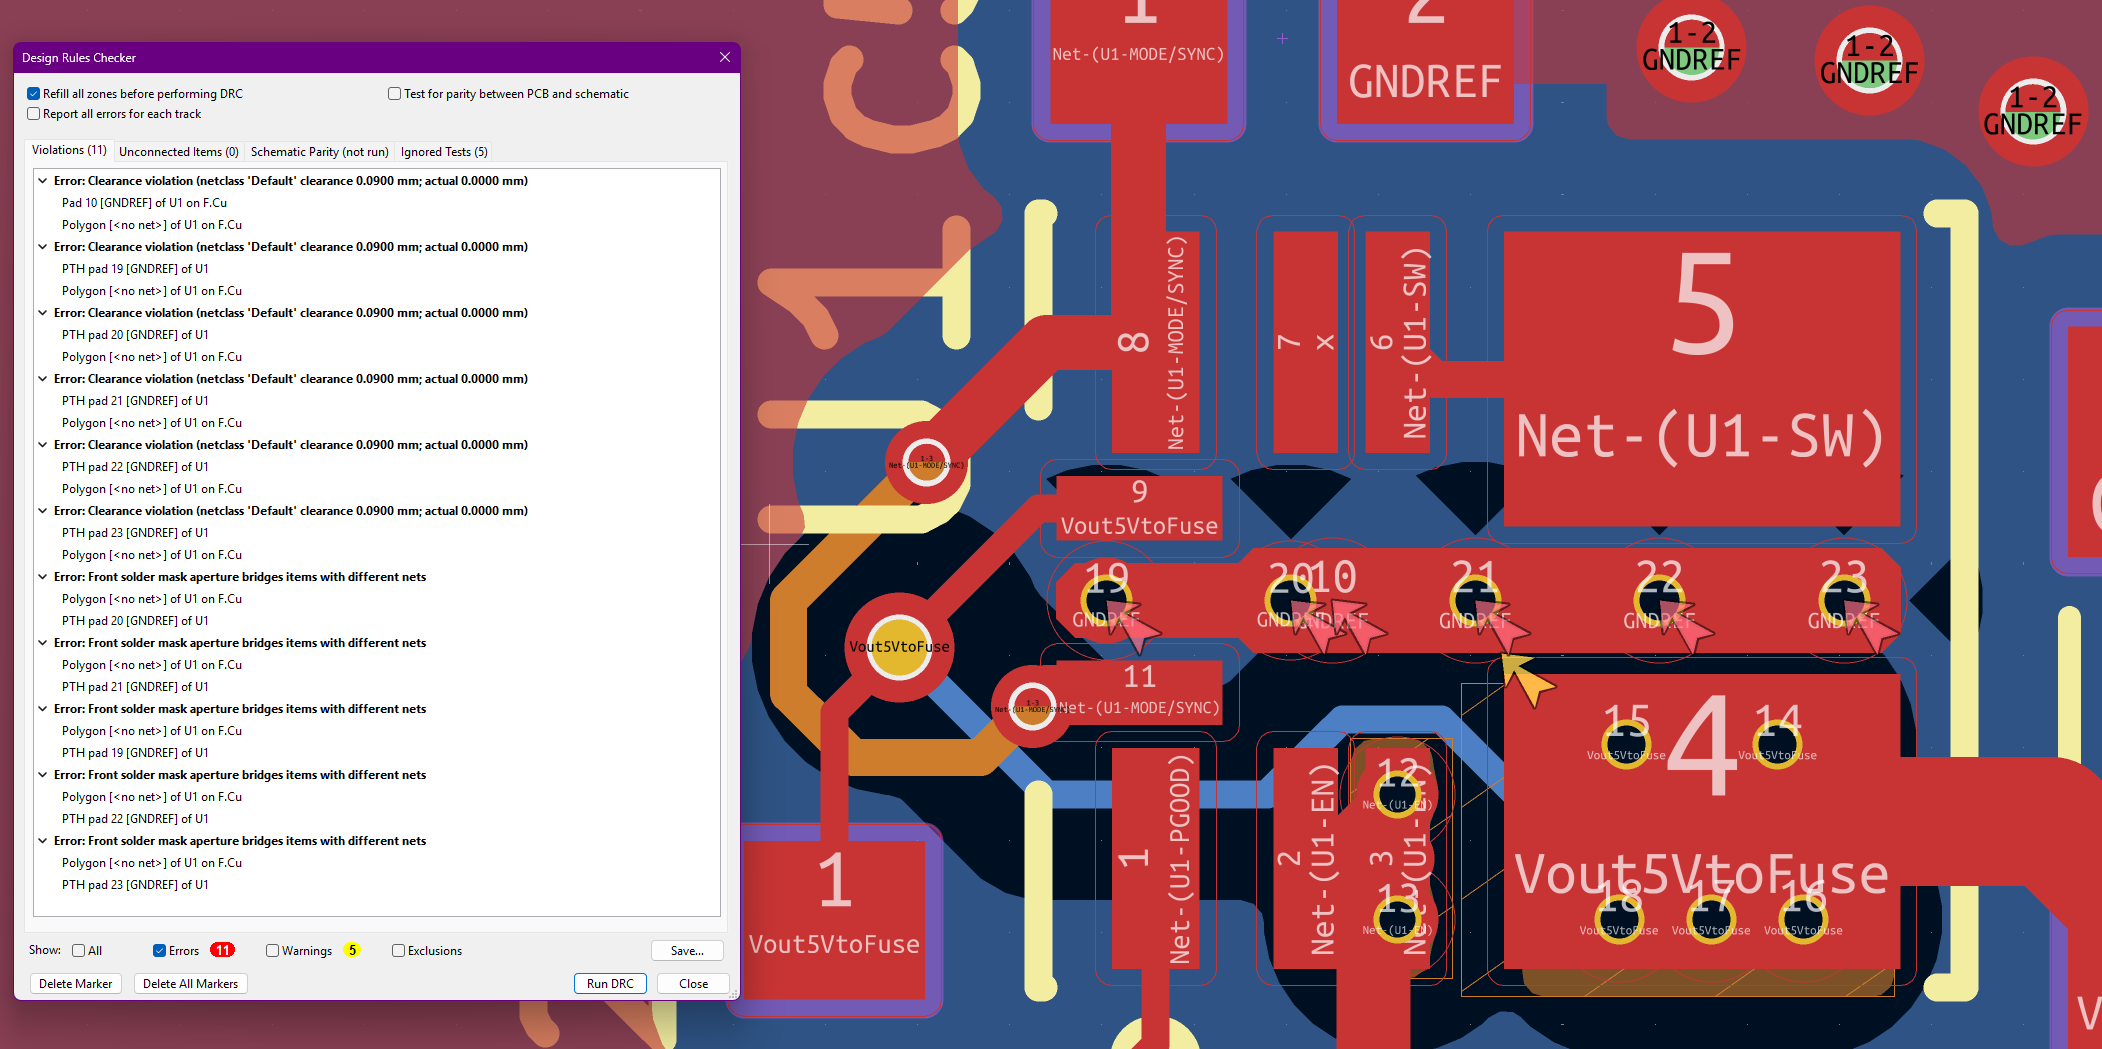Collapse the PTH pad 21 clearance violation entry
Screen dimensions: 2102x1049
click(x=43, y=379)
